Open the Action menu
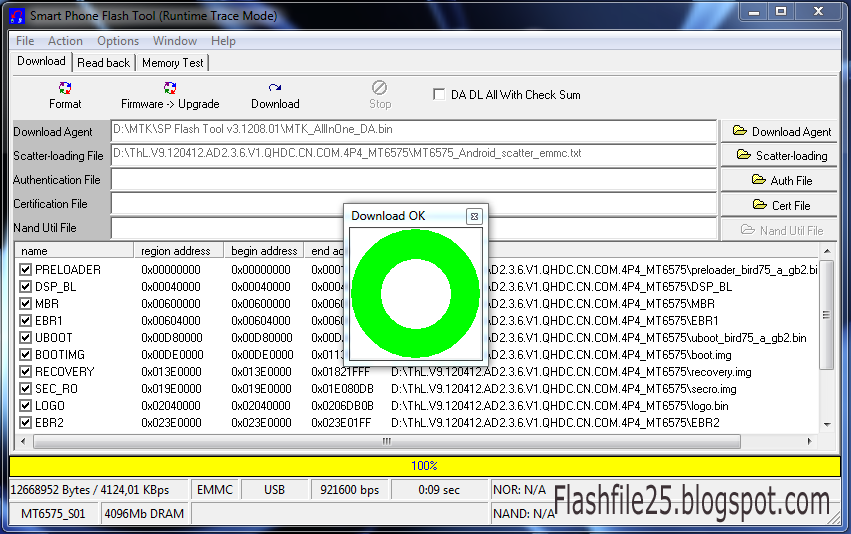This screenshot has height=534, width=851. [x=65, y=41]
